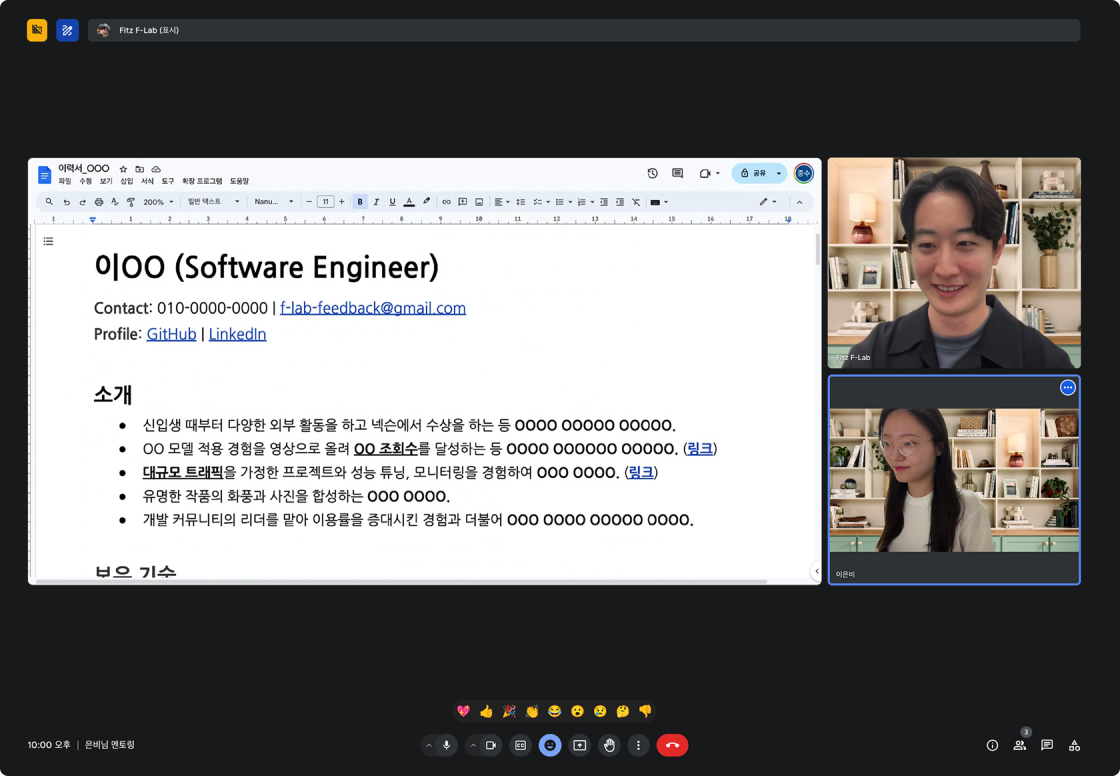Raise your hand in the meeting
Screen dimensions: 1120x776
pyautogui.click(x=609, y=745)
